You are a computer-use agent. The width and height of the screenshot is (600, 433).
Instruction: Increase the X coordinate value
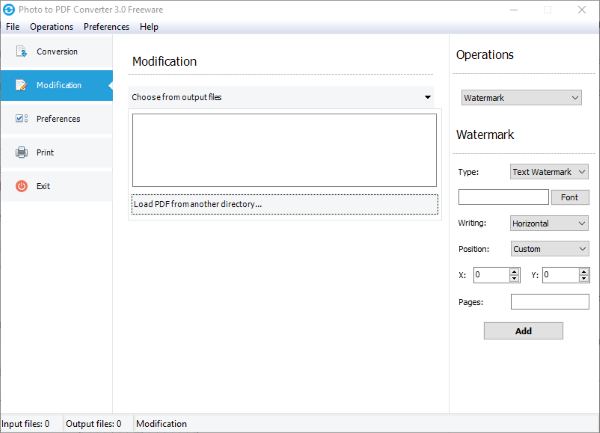(x=514, y=271)
